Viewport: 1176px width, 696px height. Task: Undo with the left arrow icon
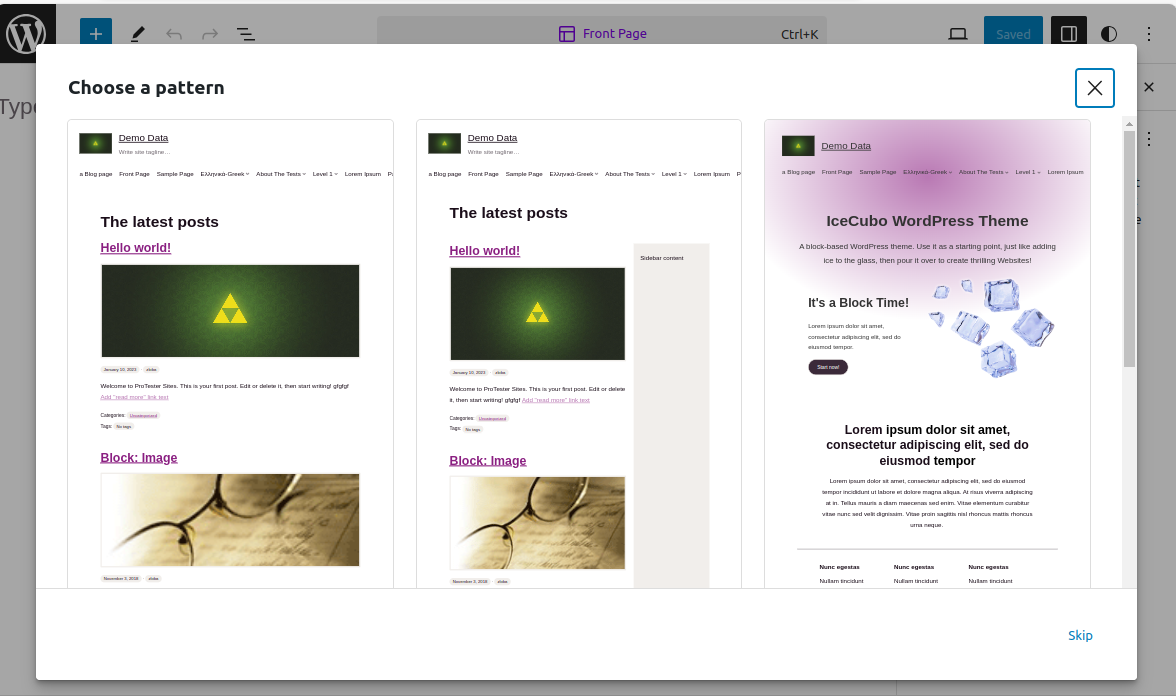click(x=174, y=34)
